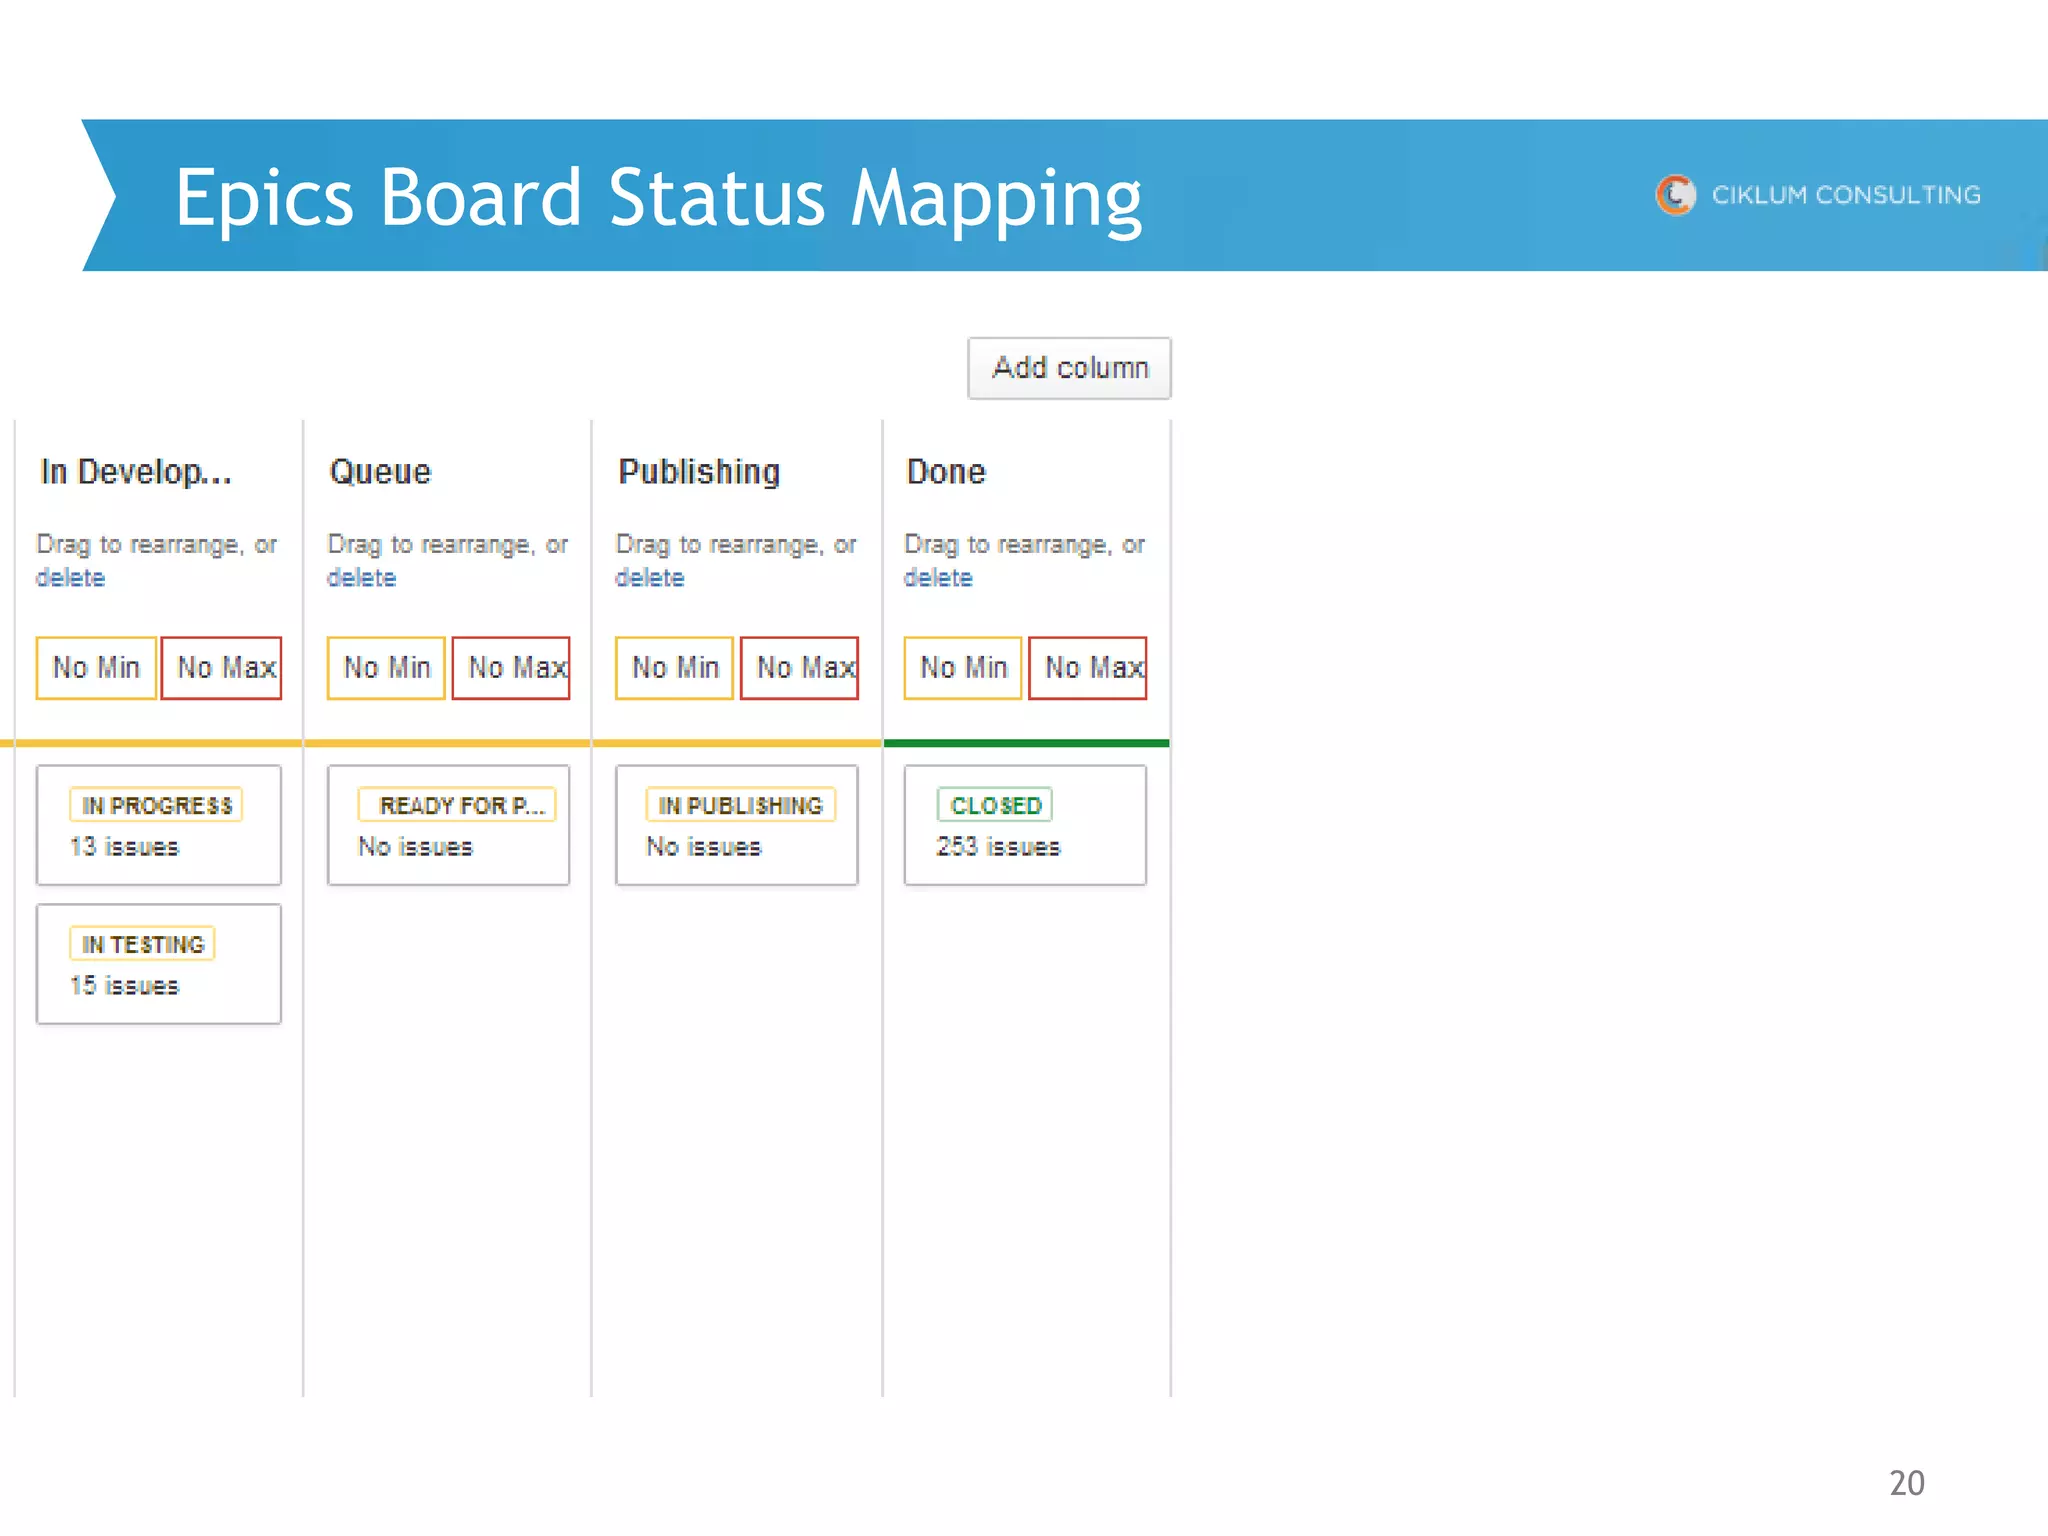Click No issues under IN PUBLISHING

tap(704, 847)
